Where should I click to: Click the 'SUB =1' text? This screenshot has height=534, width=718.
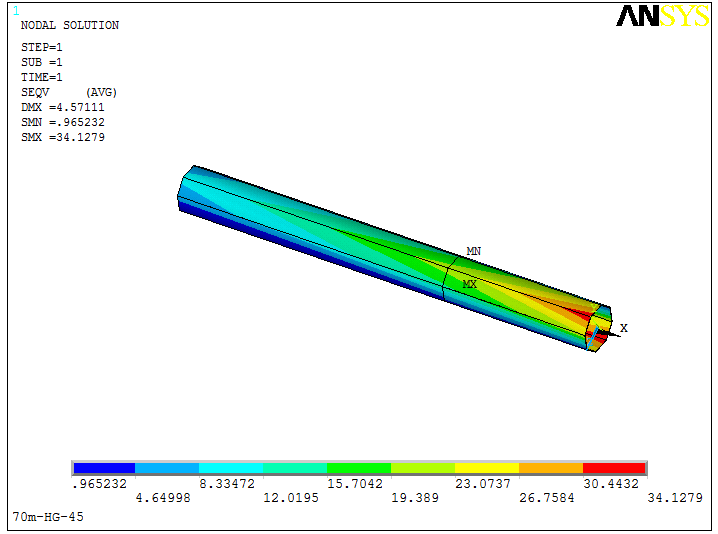(41, 62)
